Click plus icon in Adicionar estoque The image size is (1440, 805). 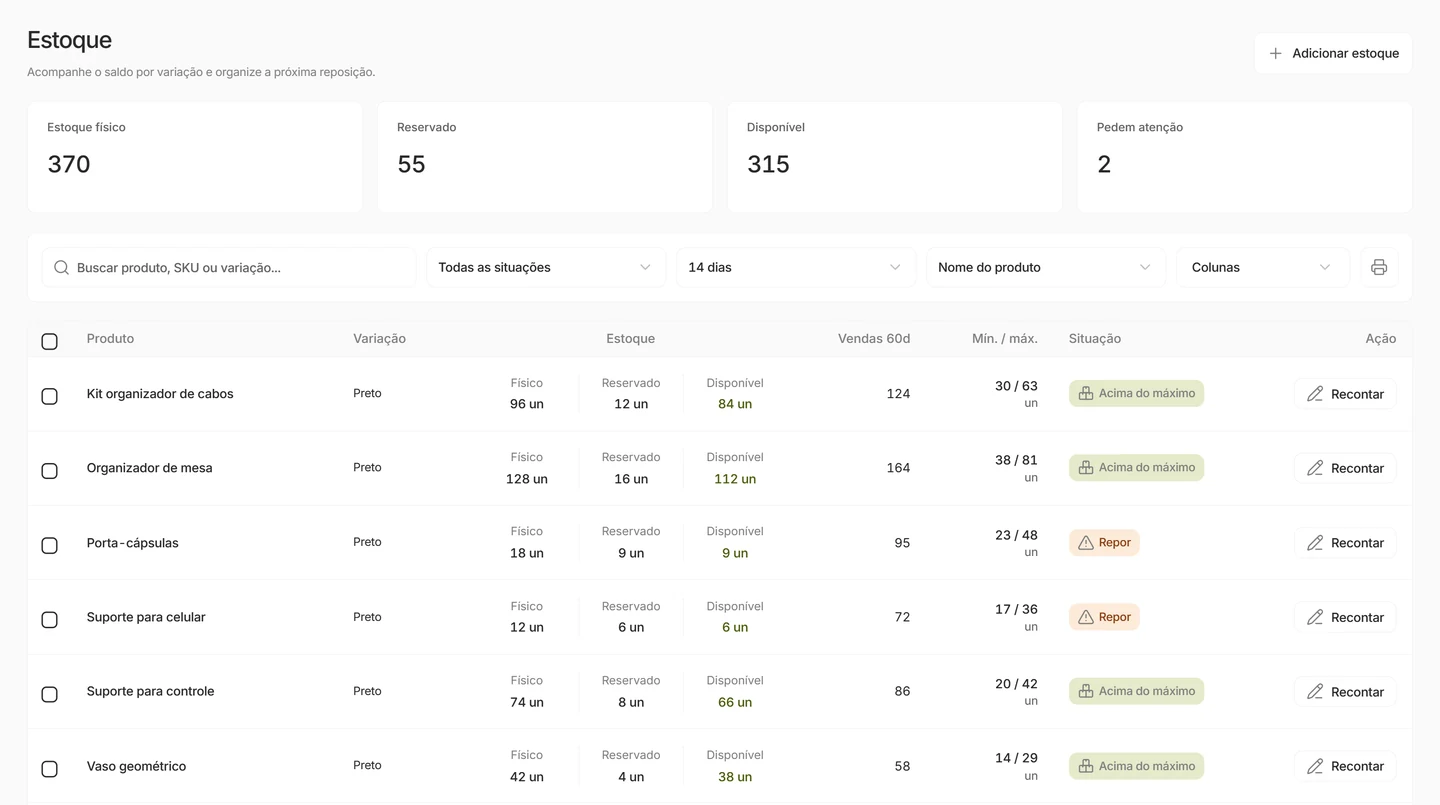coord(1275,53)
